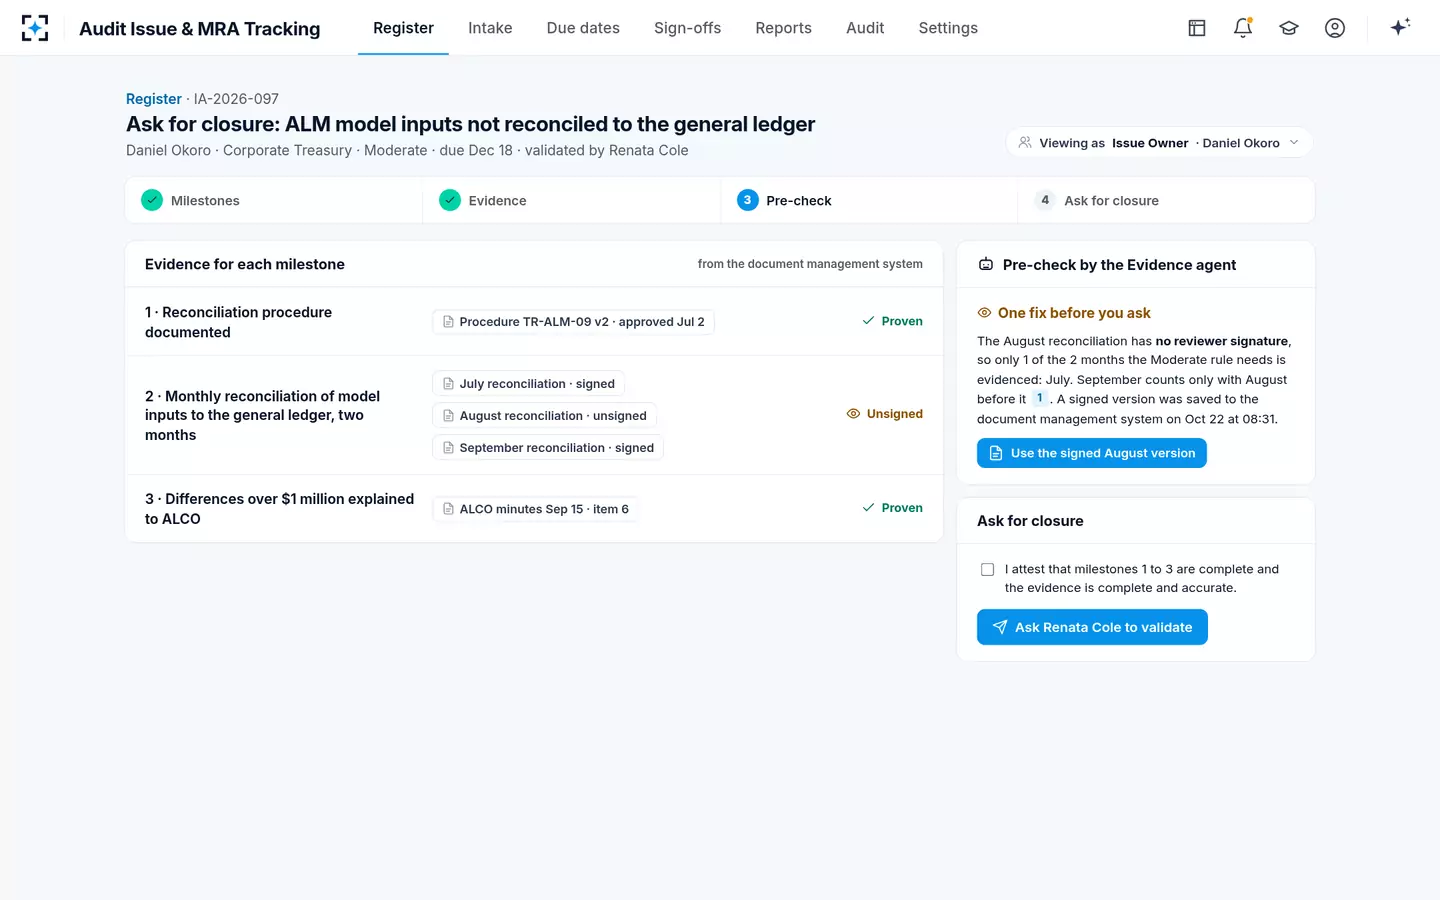Open the graduation cap learning icon

coord(1289,28)
